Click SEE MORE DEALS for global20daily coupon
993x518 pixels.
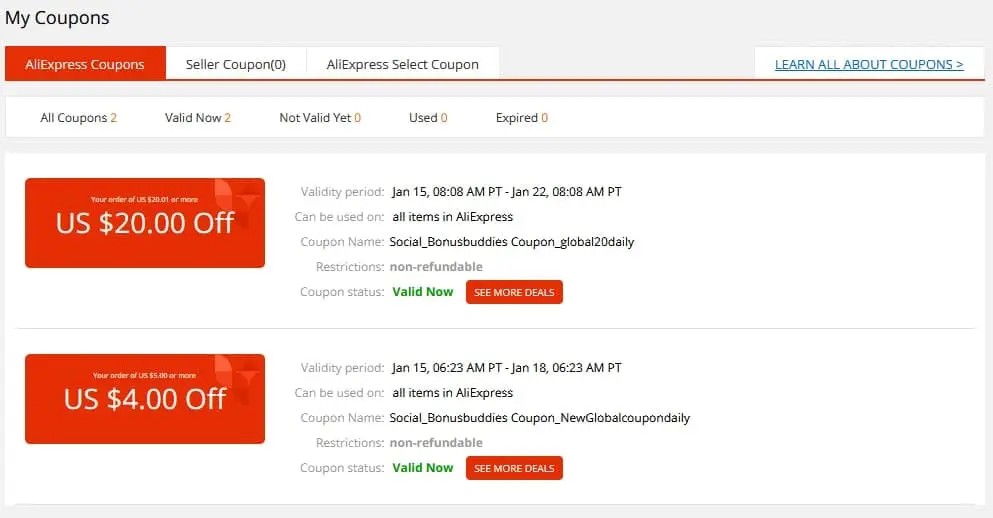514,292
